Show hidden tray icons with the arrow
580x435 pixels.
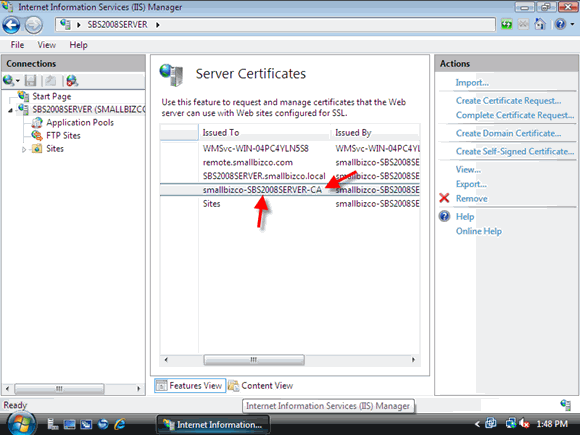478,424
